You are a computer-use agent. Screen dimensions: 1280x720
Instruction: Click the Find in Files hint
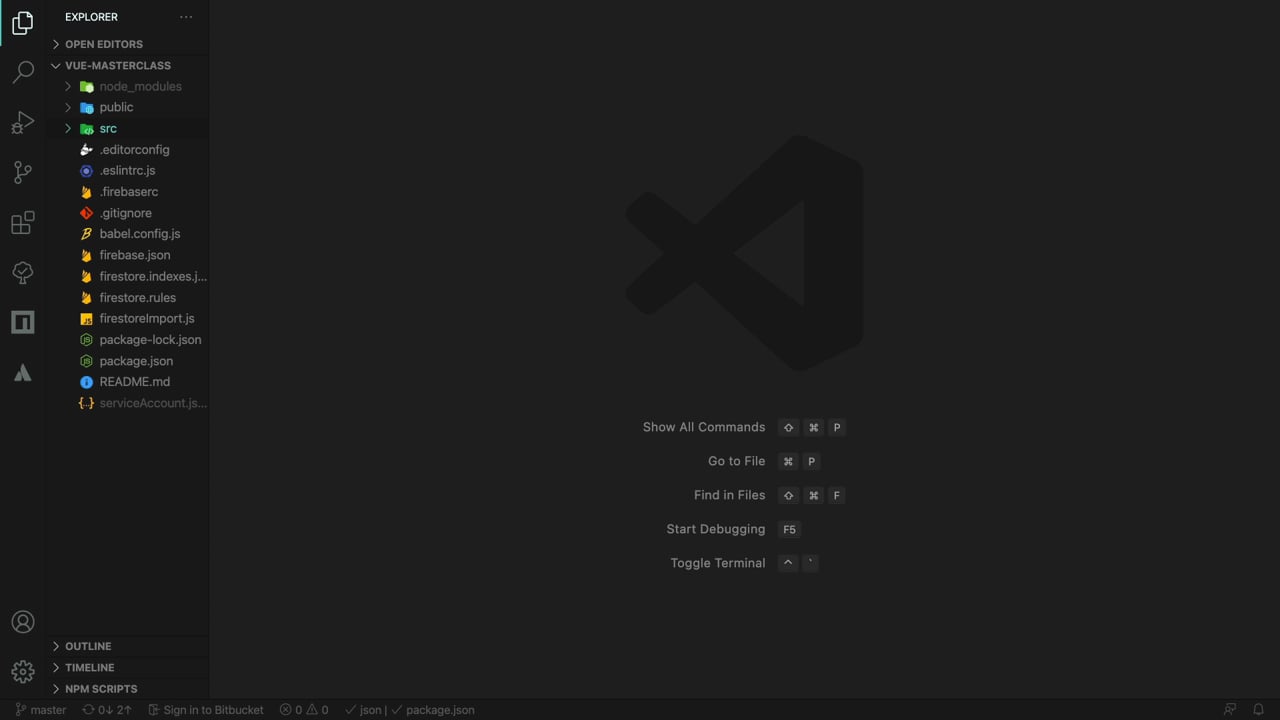point(729,495)
